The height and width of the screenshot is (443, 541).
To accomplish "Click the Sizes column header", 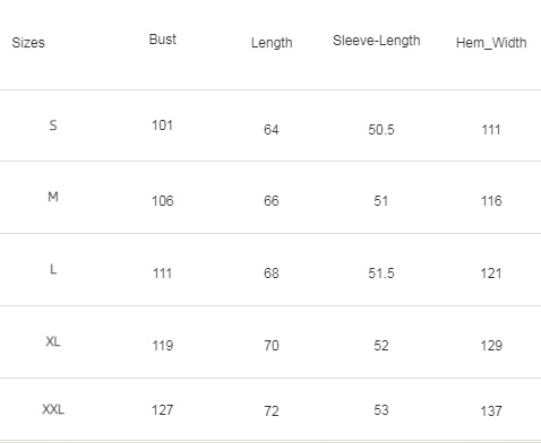I will [28, 43].
